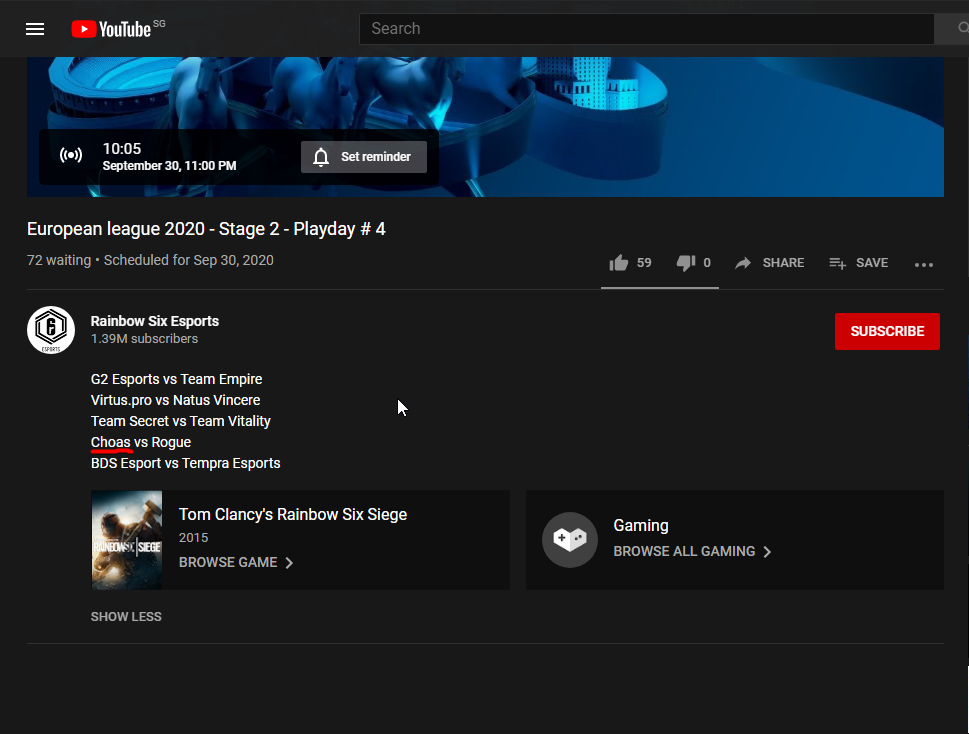Click the Share arrow icon
The width and height of the screenshot is (969, 734).
pyautogui.click(x=743, y=263)
